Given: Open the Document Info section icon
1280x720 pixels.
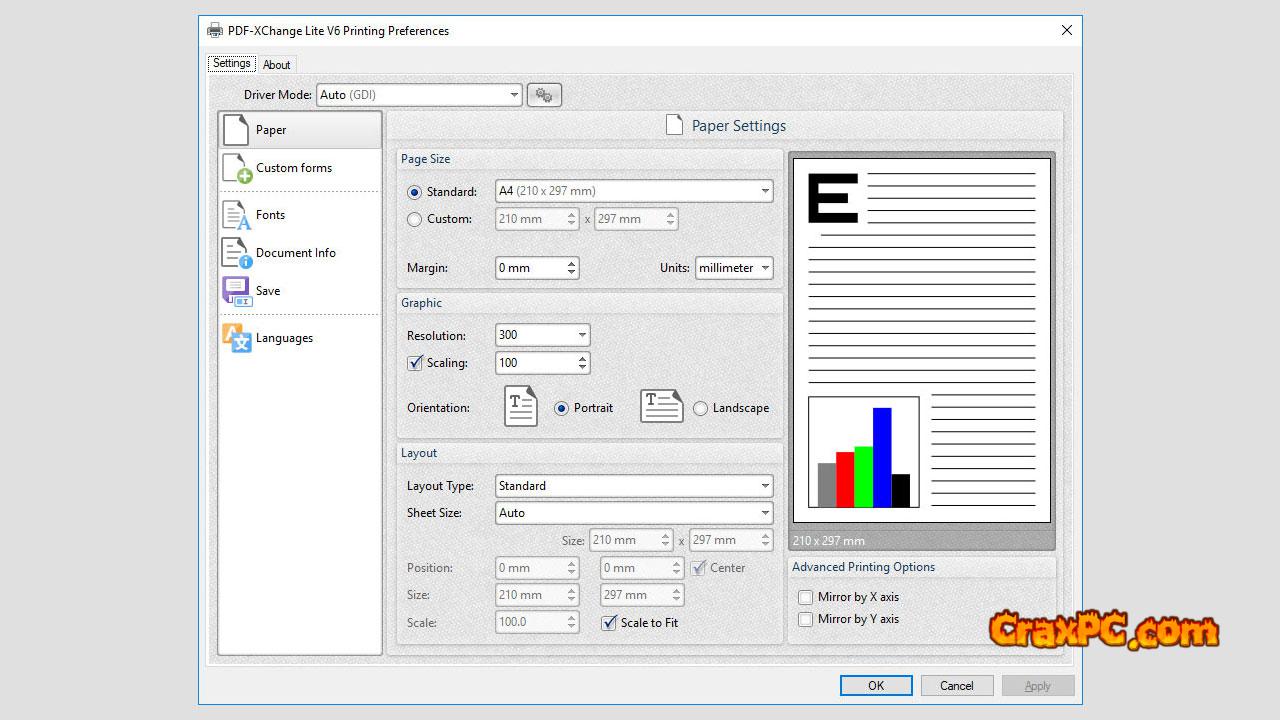Looking at the screenshot, I should (x=236, y=253).
